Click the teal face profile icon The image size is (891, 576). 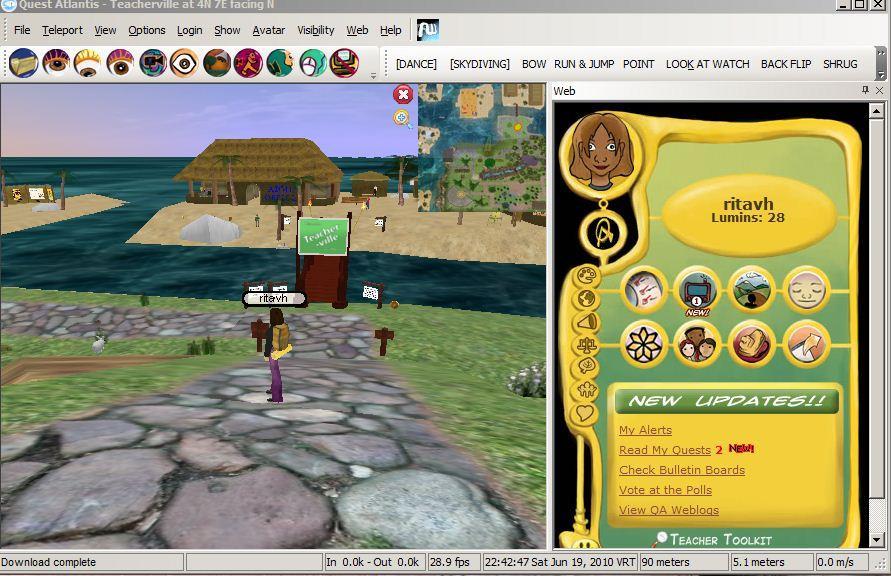(280, 62)
